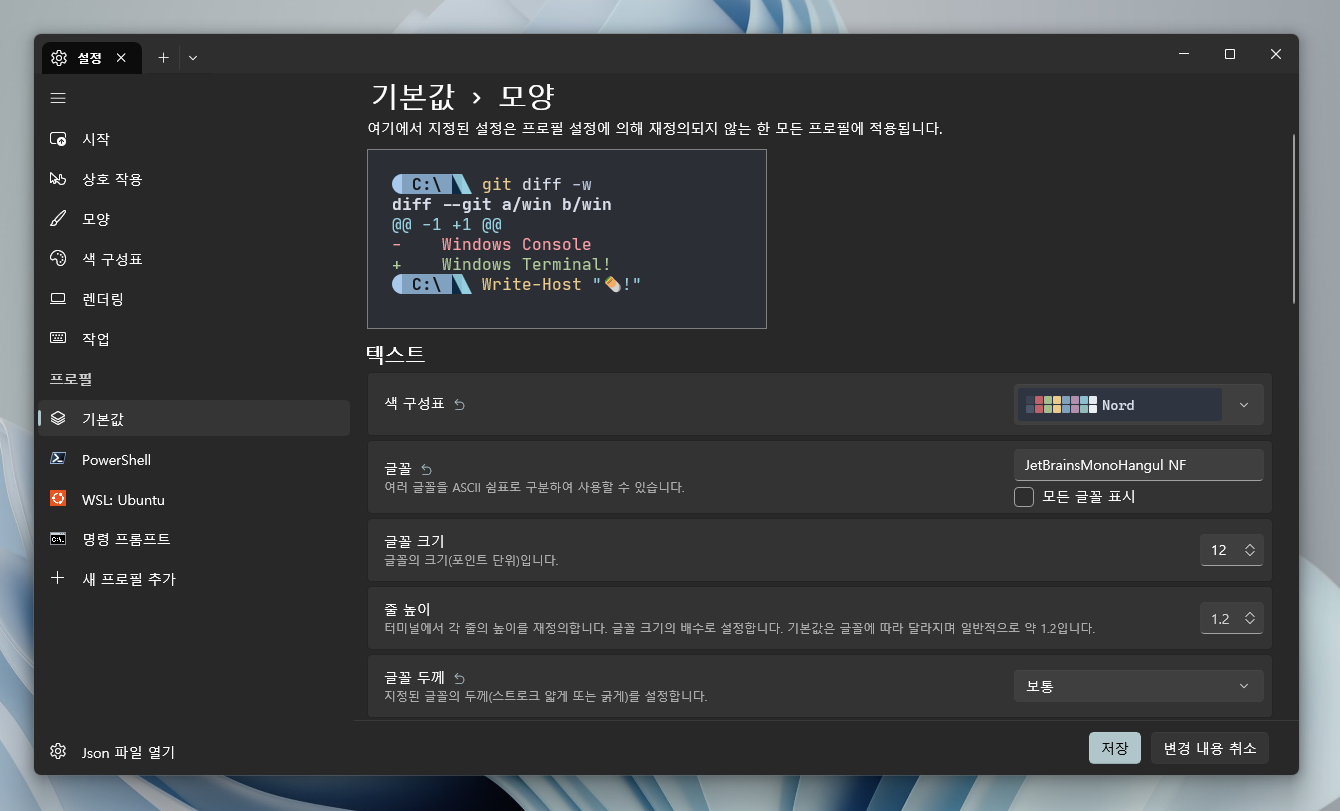Click the 시작 rocket icon

click(x=58, y=139)
